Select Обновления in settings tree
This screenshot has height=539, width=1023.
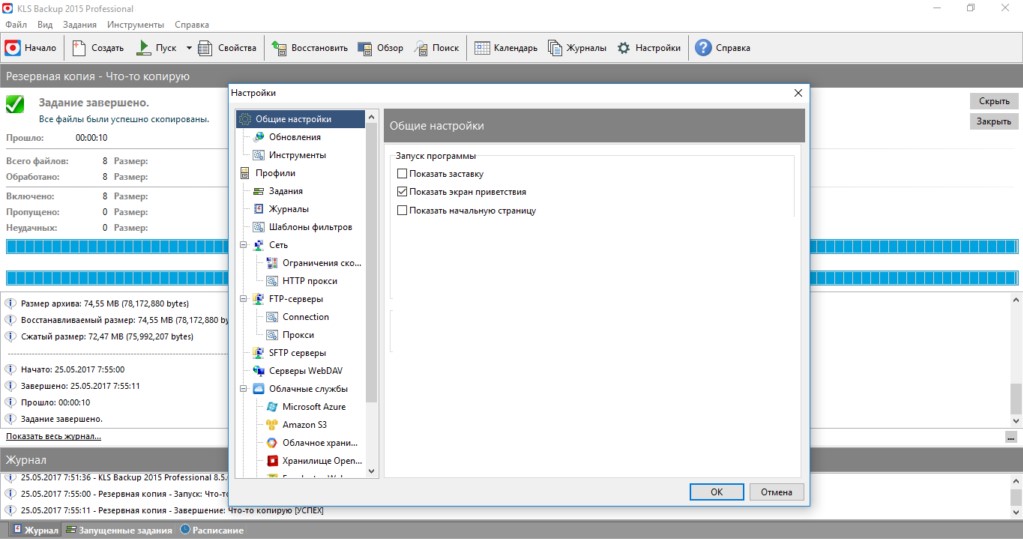[x=294, y=137]
